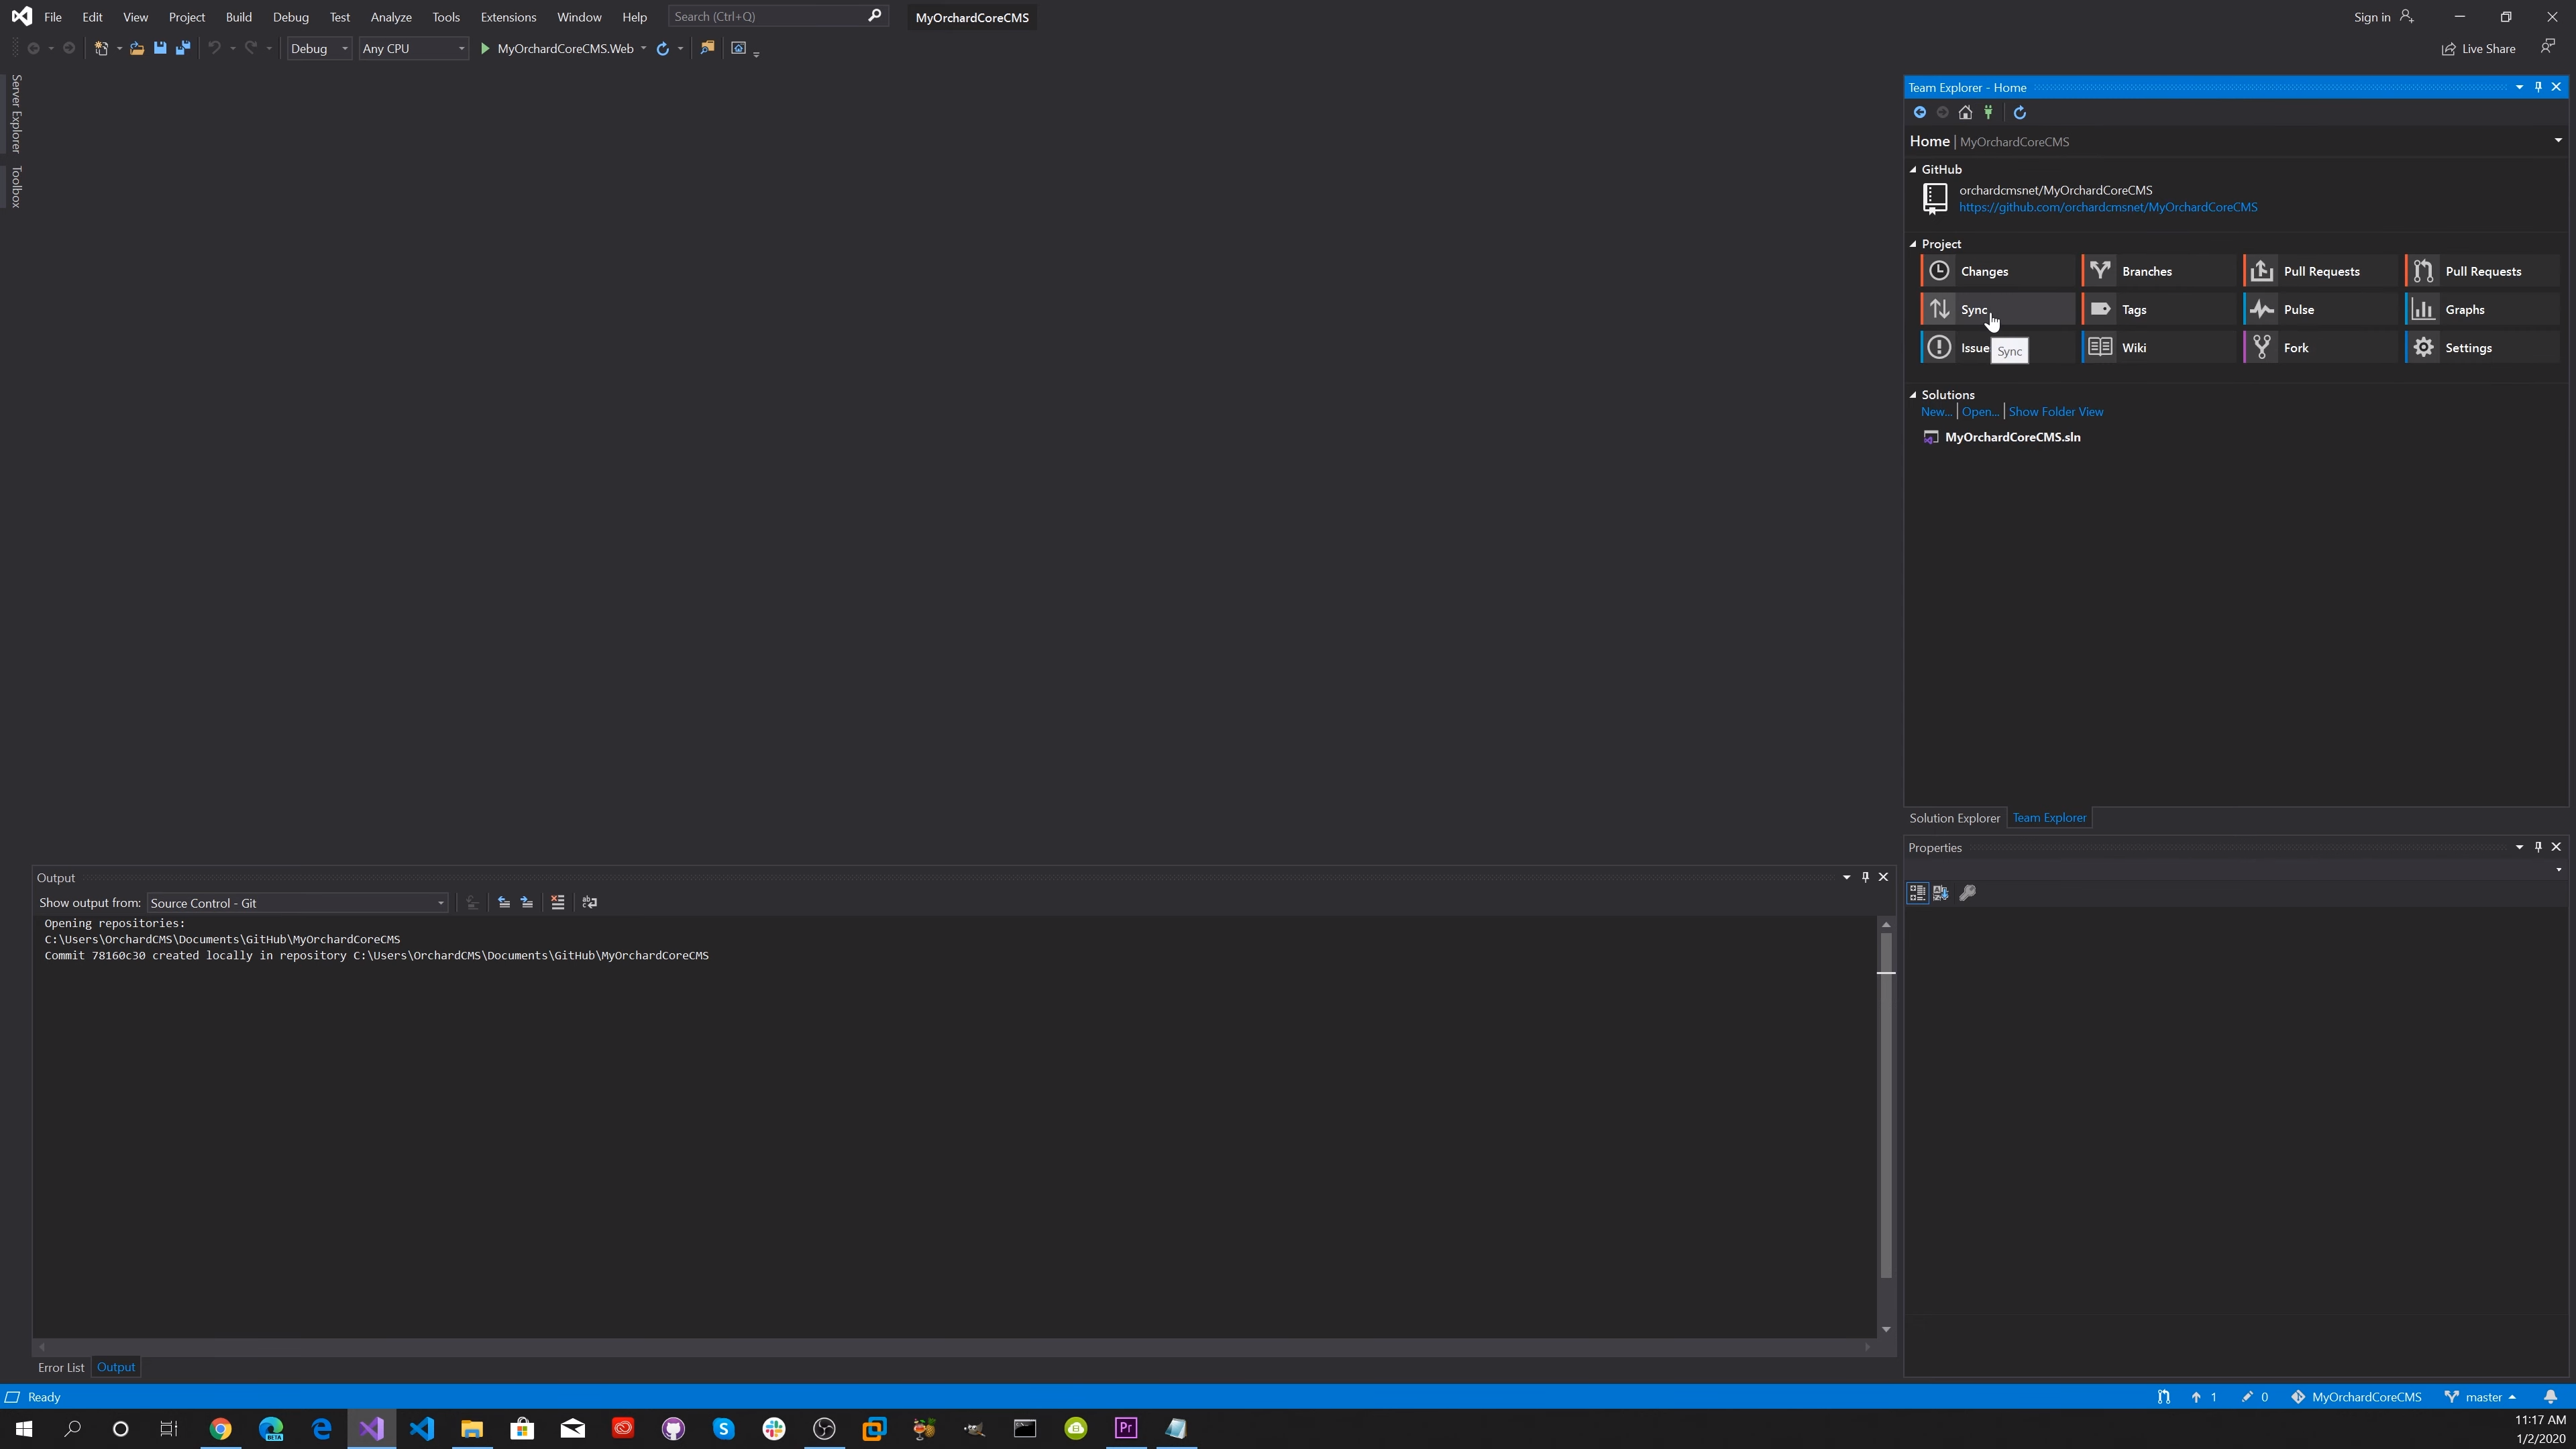Open the Team Explorer Home page dropdown arrow
Image resolution: width=2576 pixels, height=1449 pixels.
(2558, 140)
